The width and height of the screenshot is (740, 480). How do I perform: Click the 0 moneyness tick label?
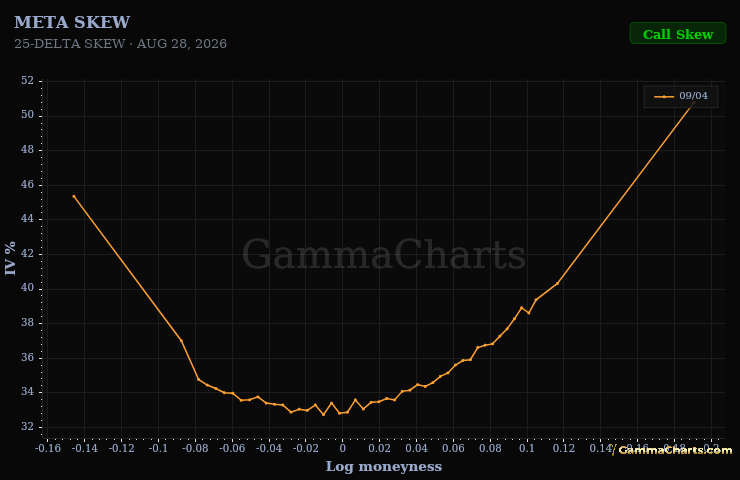pyautogui.click(x=343, y=448)
